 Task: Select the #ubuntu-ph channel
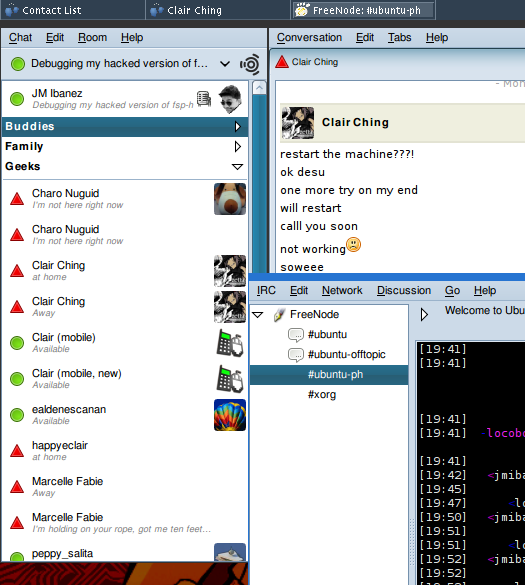pos(329,375)
